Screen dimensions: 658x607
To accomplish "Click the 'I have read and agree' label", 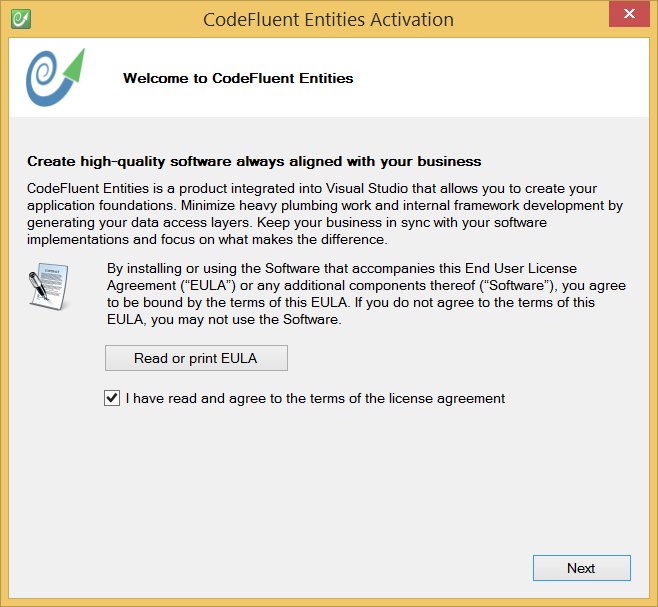I will click(315, 398).
